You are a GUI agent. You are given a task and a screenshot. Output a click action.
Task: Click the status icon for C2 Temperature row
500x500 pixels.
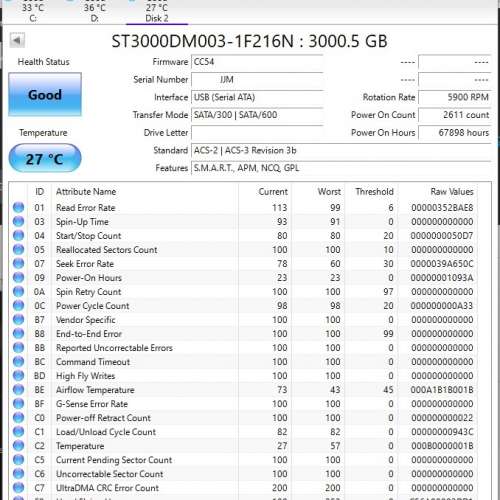(19, 445)
